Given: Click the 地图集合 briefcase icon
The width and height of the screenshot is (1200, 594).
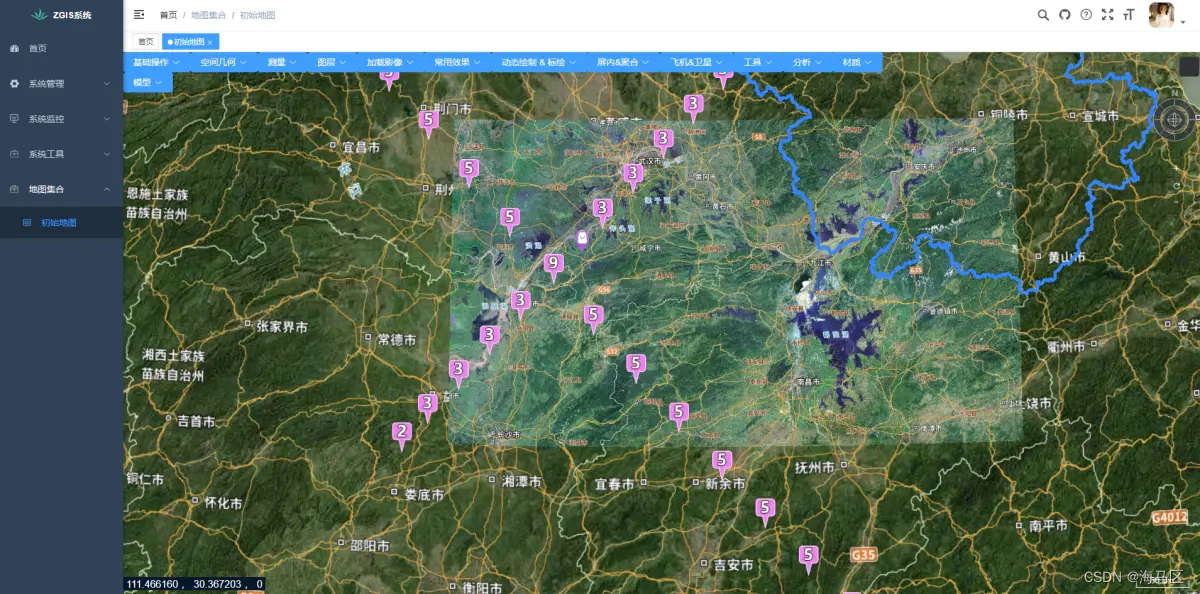Looking at the screenshot, I should 14,189.
